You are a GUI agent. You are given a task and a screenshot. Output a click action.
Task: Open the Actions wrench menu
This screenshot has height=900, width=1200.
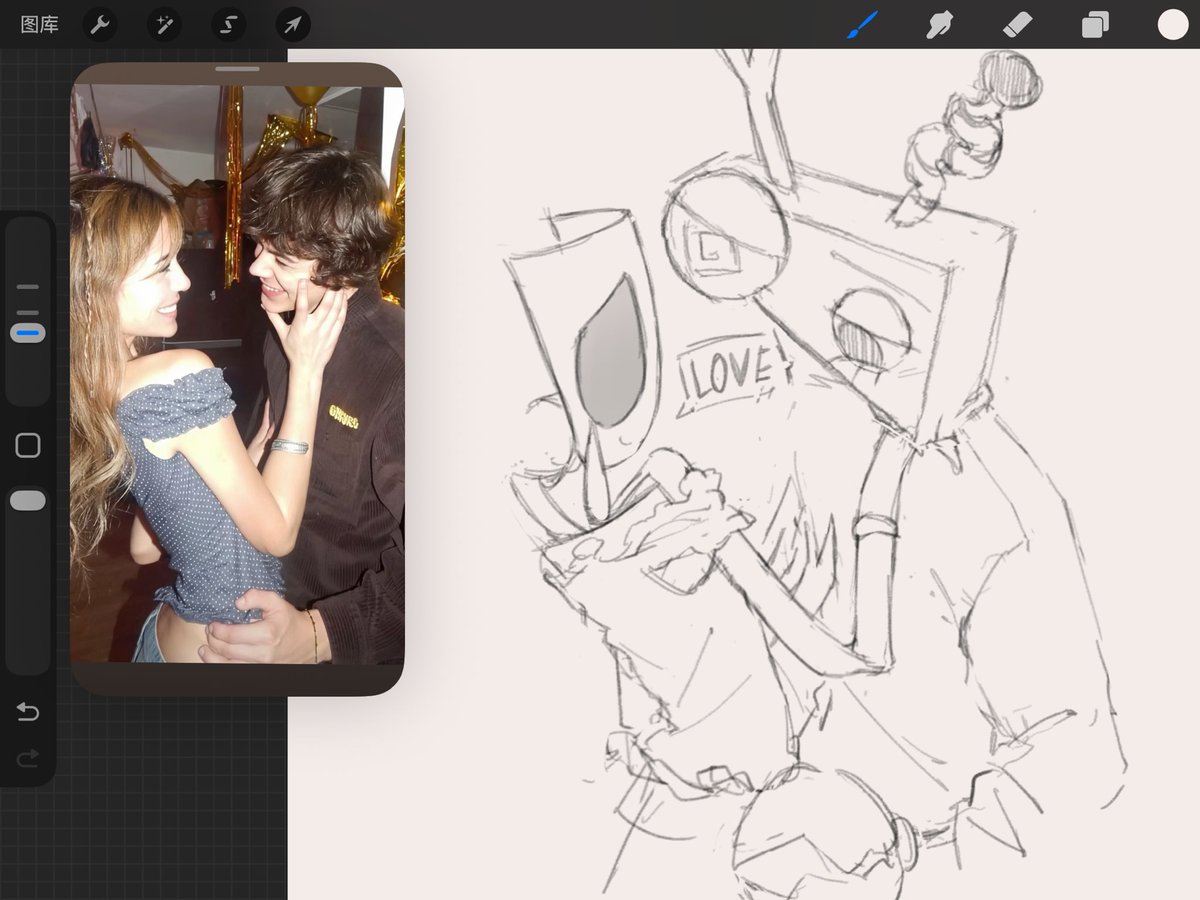(99, 24)
